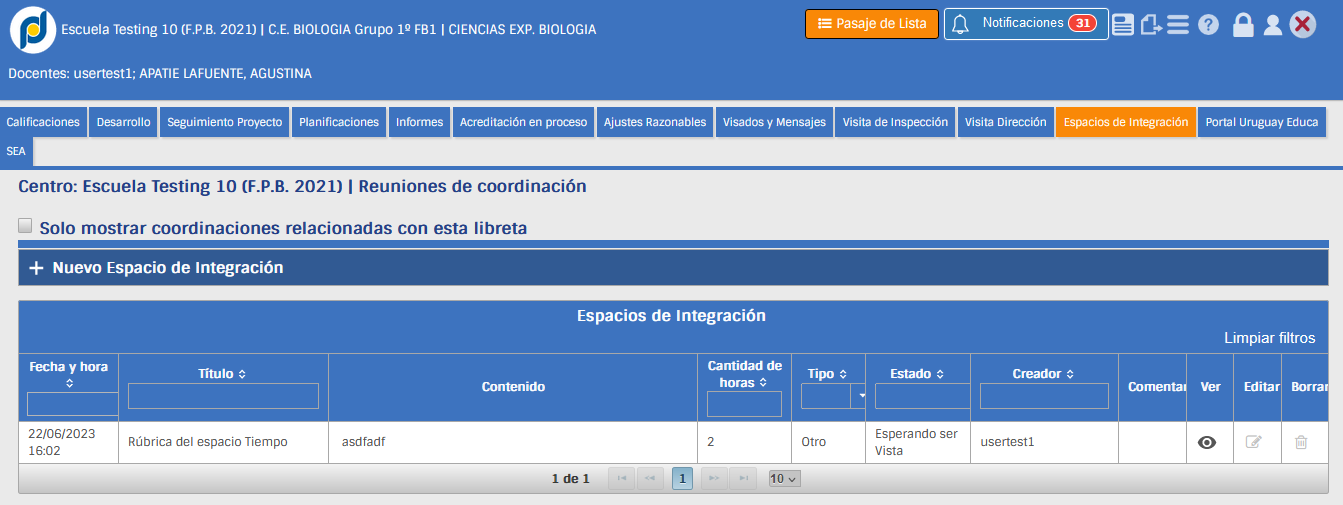Go to next page of results

pos(714,479)
